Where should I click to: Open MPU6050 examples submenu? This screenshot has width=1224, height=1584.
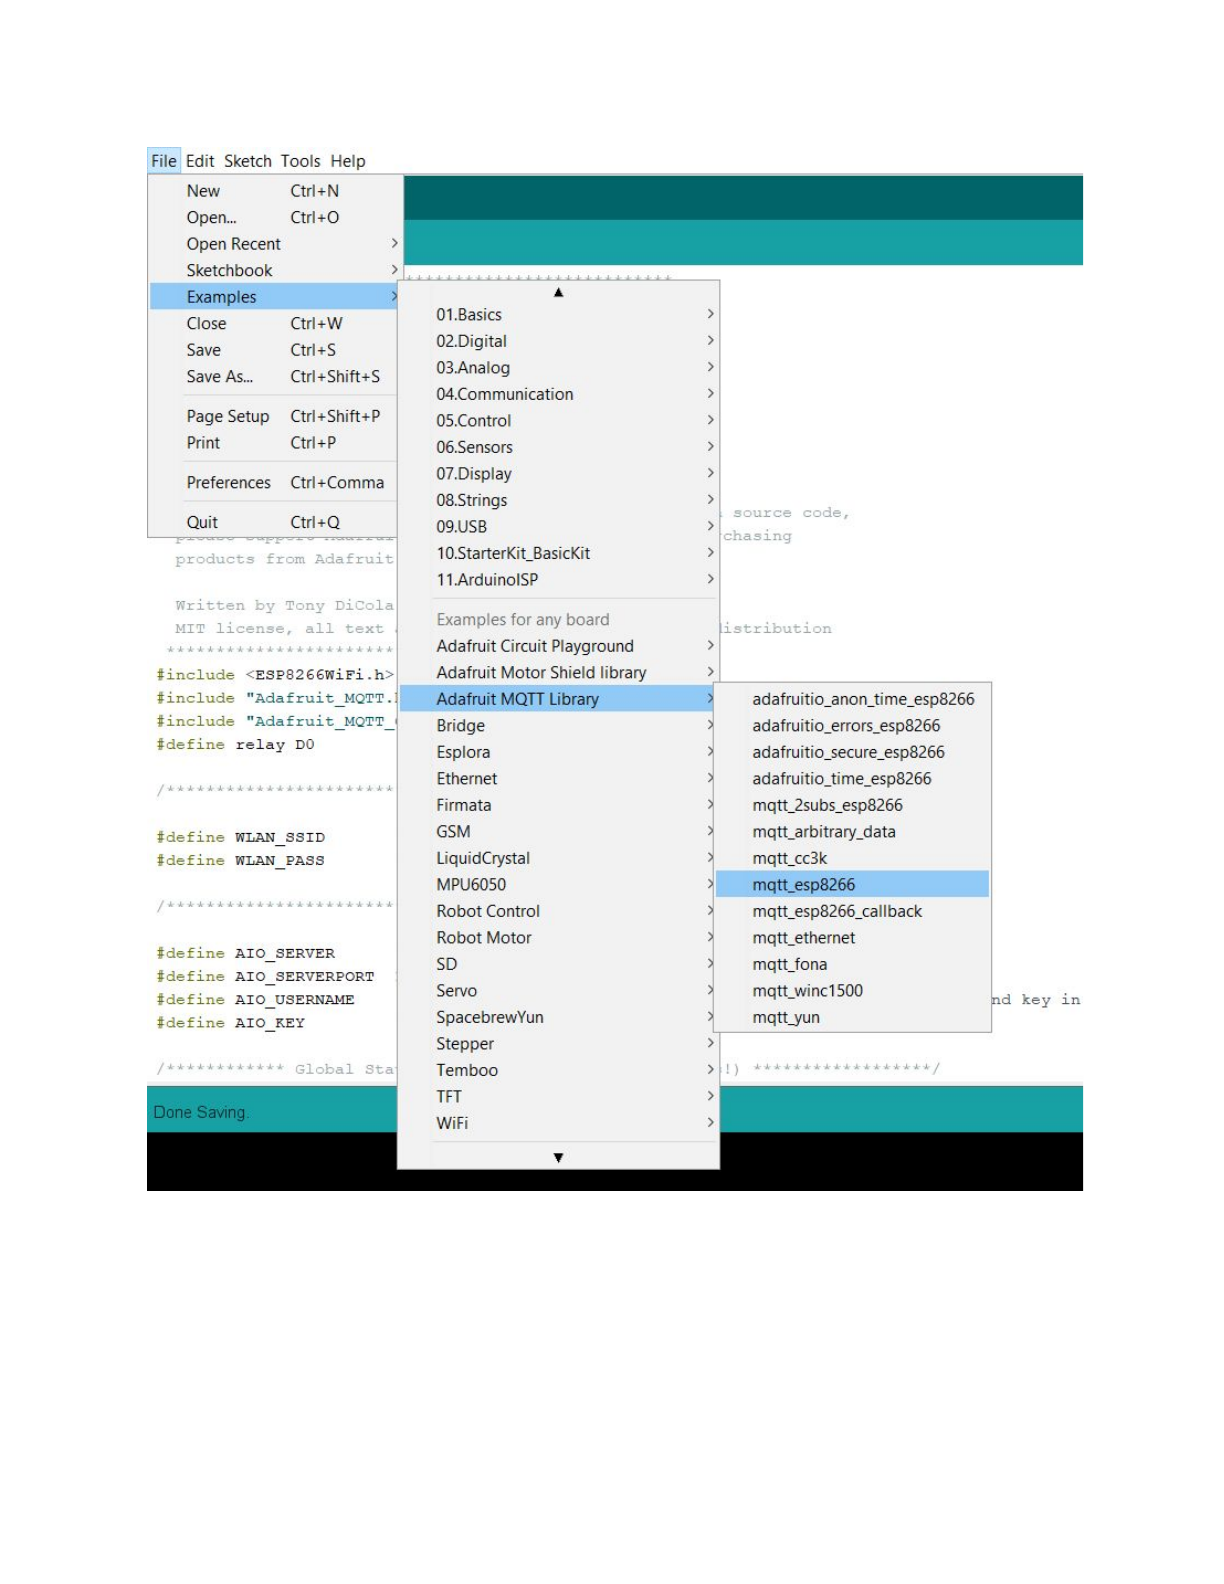pos(558,884)
